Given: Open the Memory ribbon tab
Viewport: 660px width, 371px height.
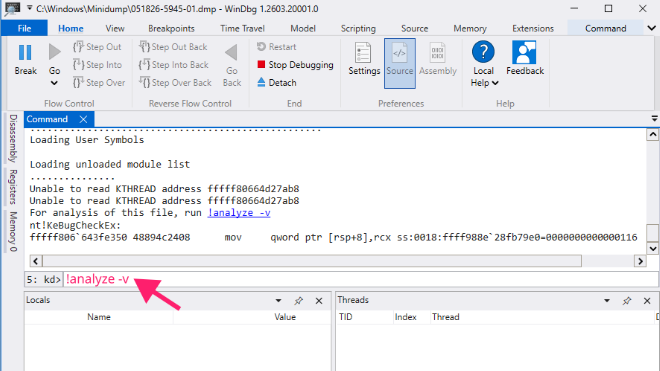Looking at the screenshot, I should (x=470, y=28).
